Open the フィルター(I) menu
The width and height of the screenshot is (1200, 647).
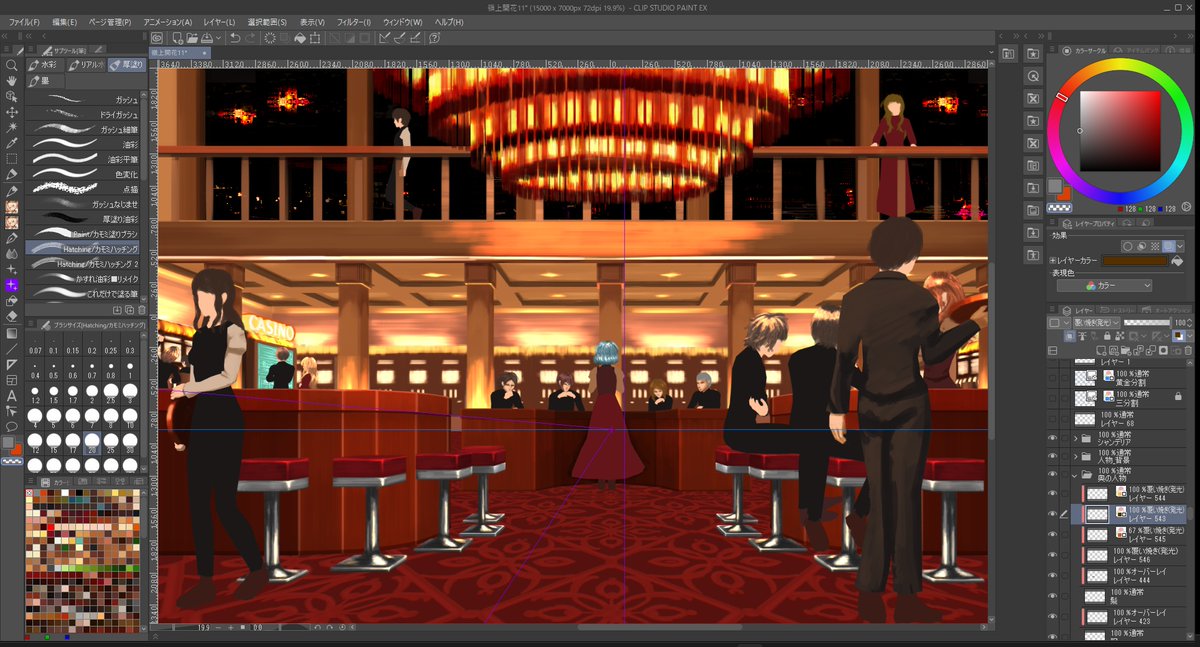353,22
